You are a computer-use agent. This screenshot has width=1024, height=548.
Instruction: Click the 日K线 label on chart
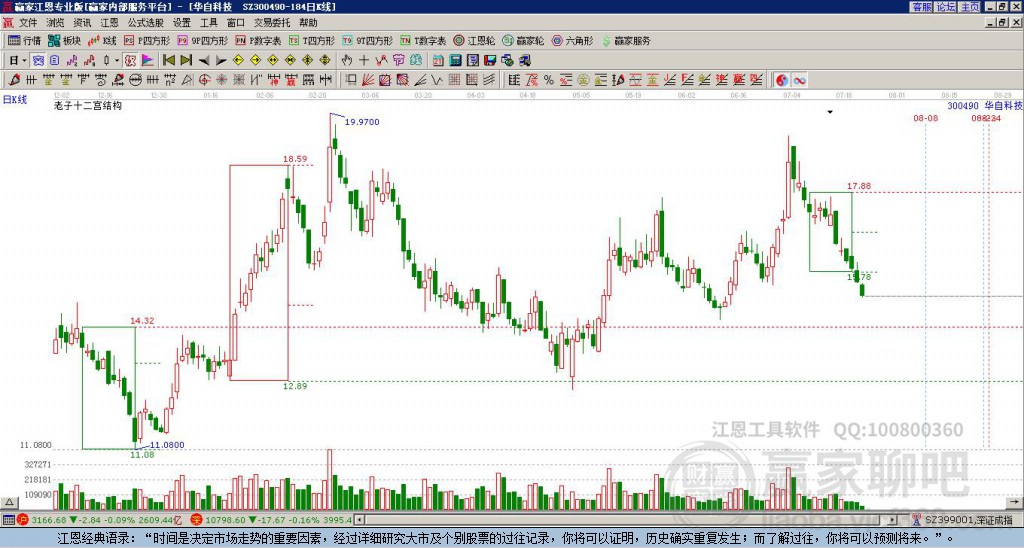coord(14,99)
